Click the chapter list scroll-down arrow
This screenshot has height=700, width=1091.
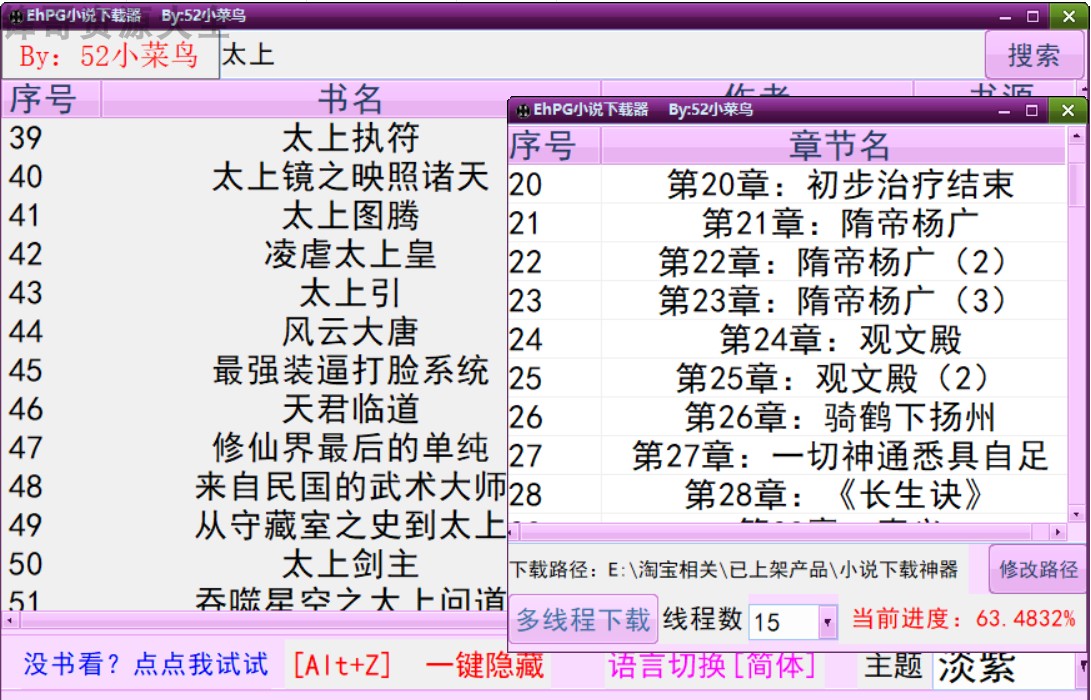1077,514
